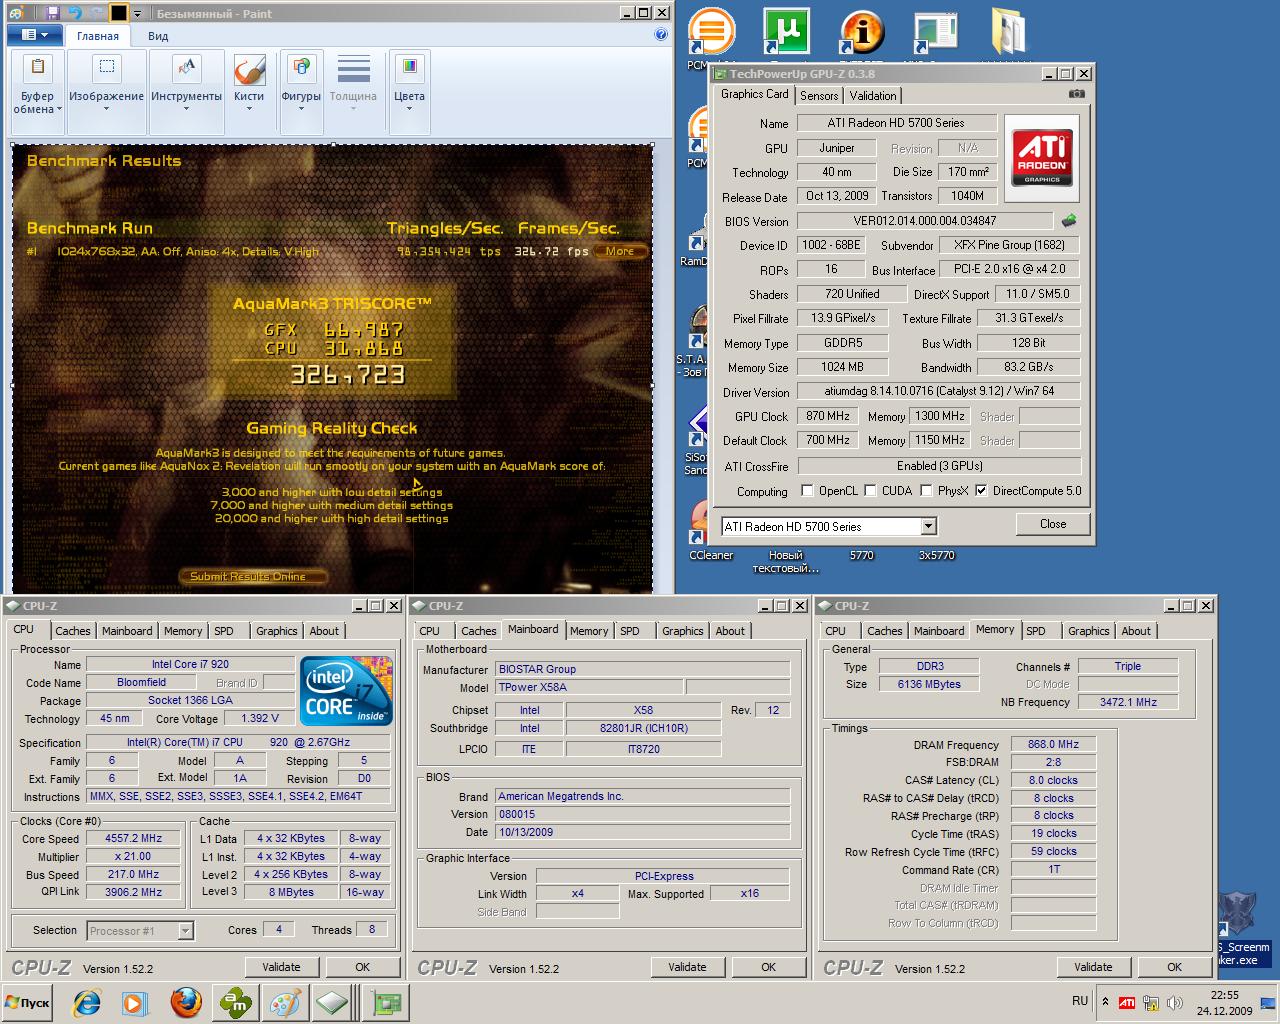Open the uTorrent desktop shortcut
Image resolution: width=1280 pixels, height=1024 pixels.
[x=787, y=32]
